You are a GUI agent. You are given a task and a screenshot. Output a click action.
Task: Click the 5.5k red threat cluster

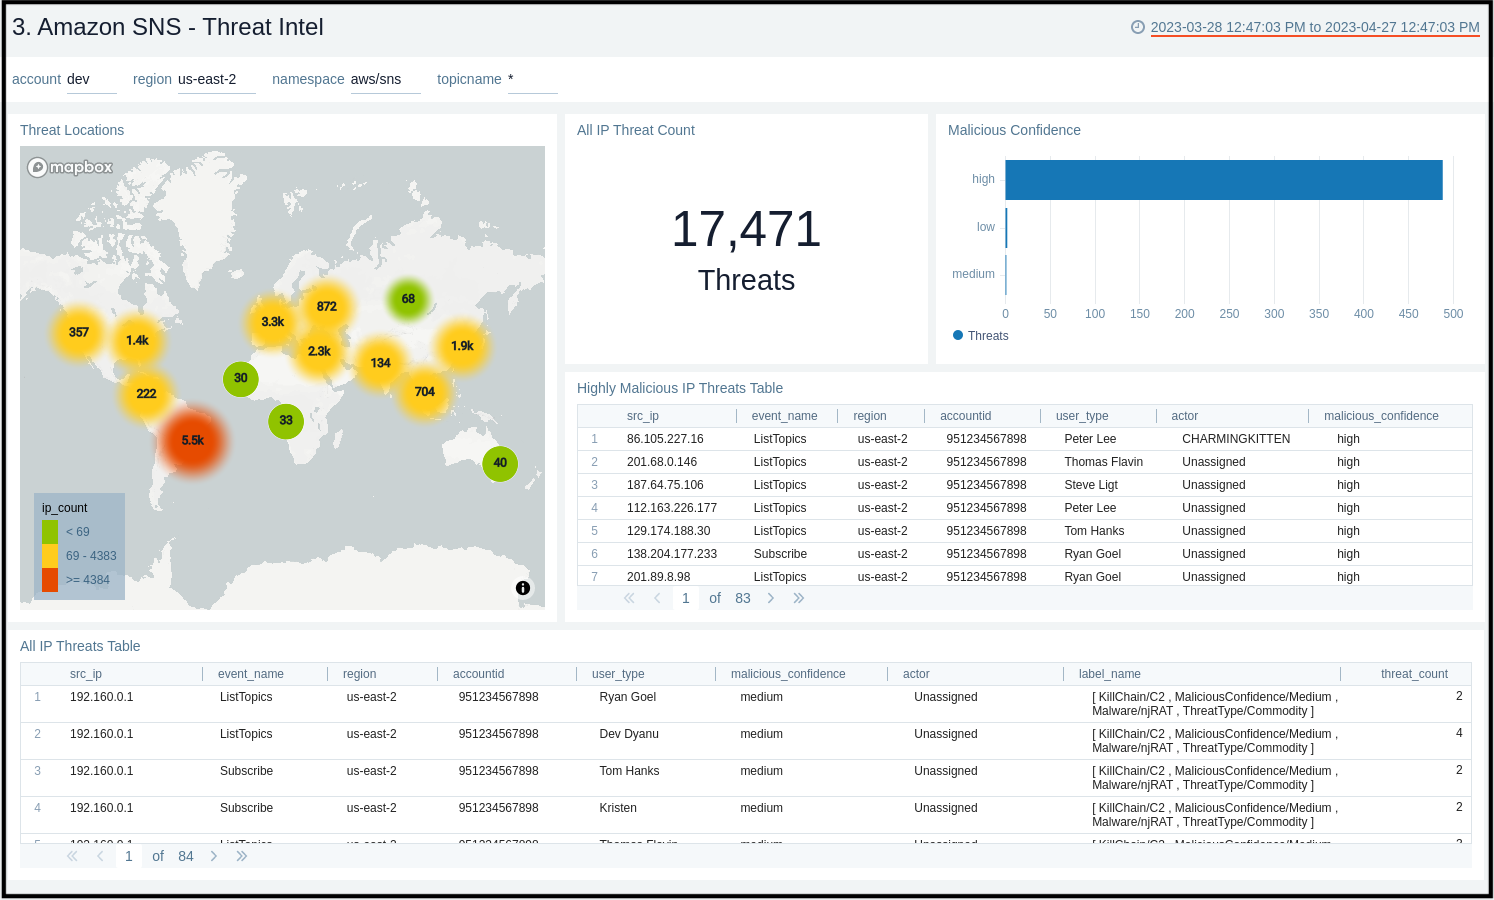(193, 441)
